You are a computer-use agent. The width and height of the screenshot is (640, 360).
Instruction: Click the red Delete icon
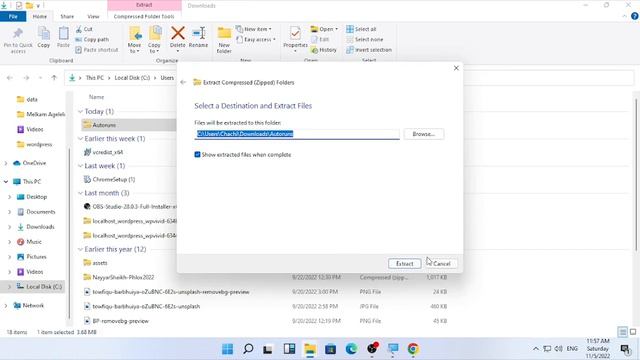178,33
